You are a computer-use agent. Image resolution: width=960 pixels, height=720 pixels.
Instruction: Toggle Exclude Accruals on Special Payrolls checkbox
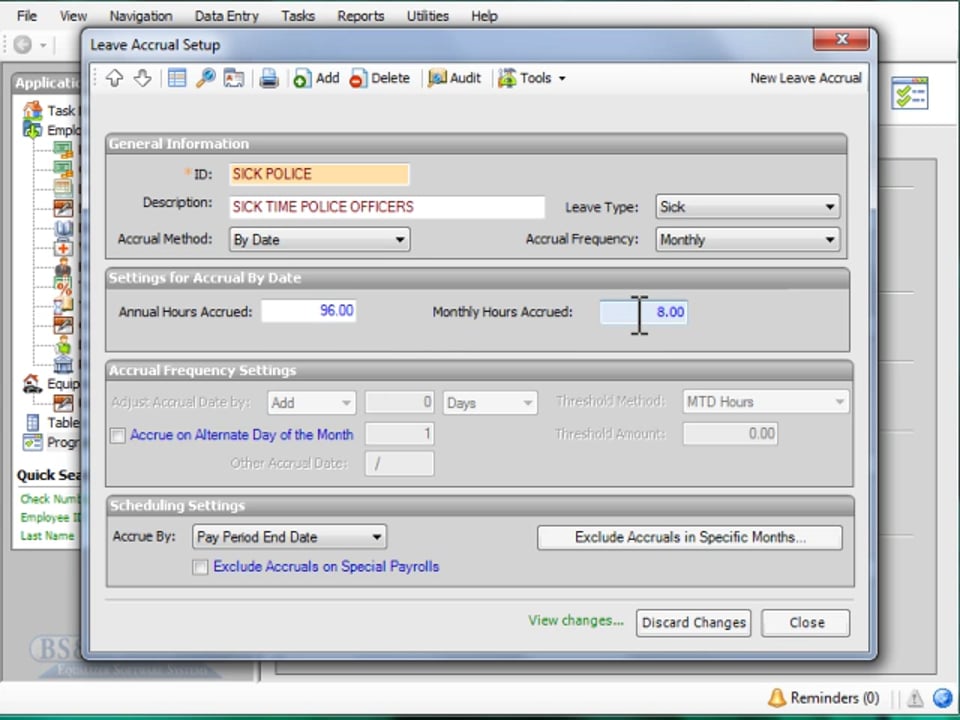coord(200,567)
